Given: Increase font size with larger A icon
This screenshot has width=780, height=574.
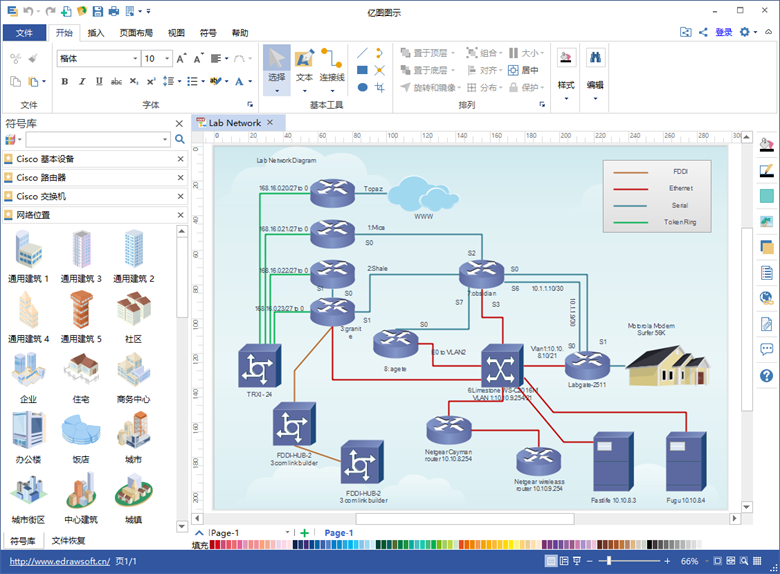Looking at the screenshot, I should (x=182, y=59).
